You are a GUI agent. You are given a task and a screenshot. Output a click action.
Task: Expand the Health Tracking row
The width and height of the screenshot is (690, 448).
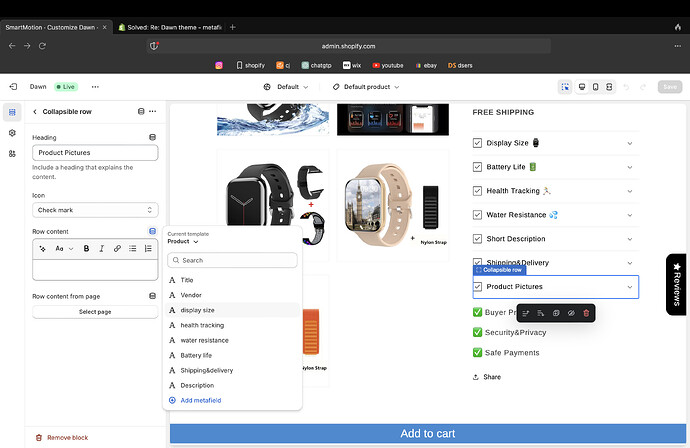[555, 191]
